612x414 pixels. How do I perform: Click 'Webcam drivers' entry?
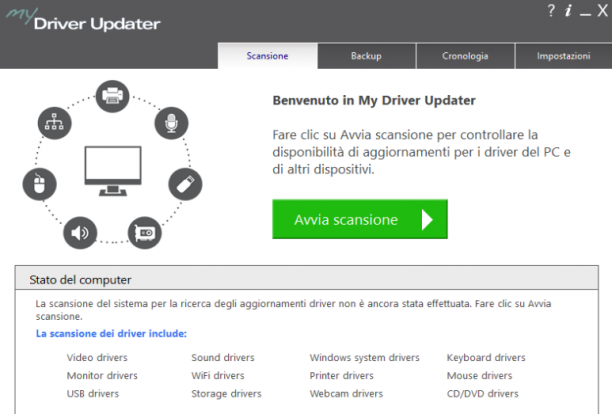point(346,393)
